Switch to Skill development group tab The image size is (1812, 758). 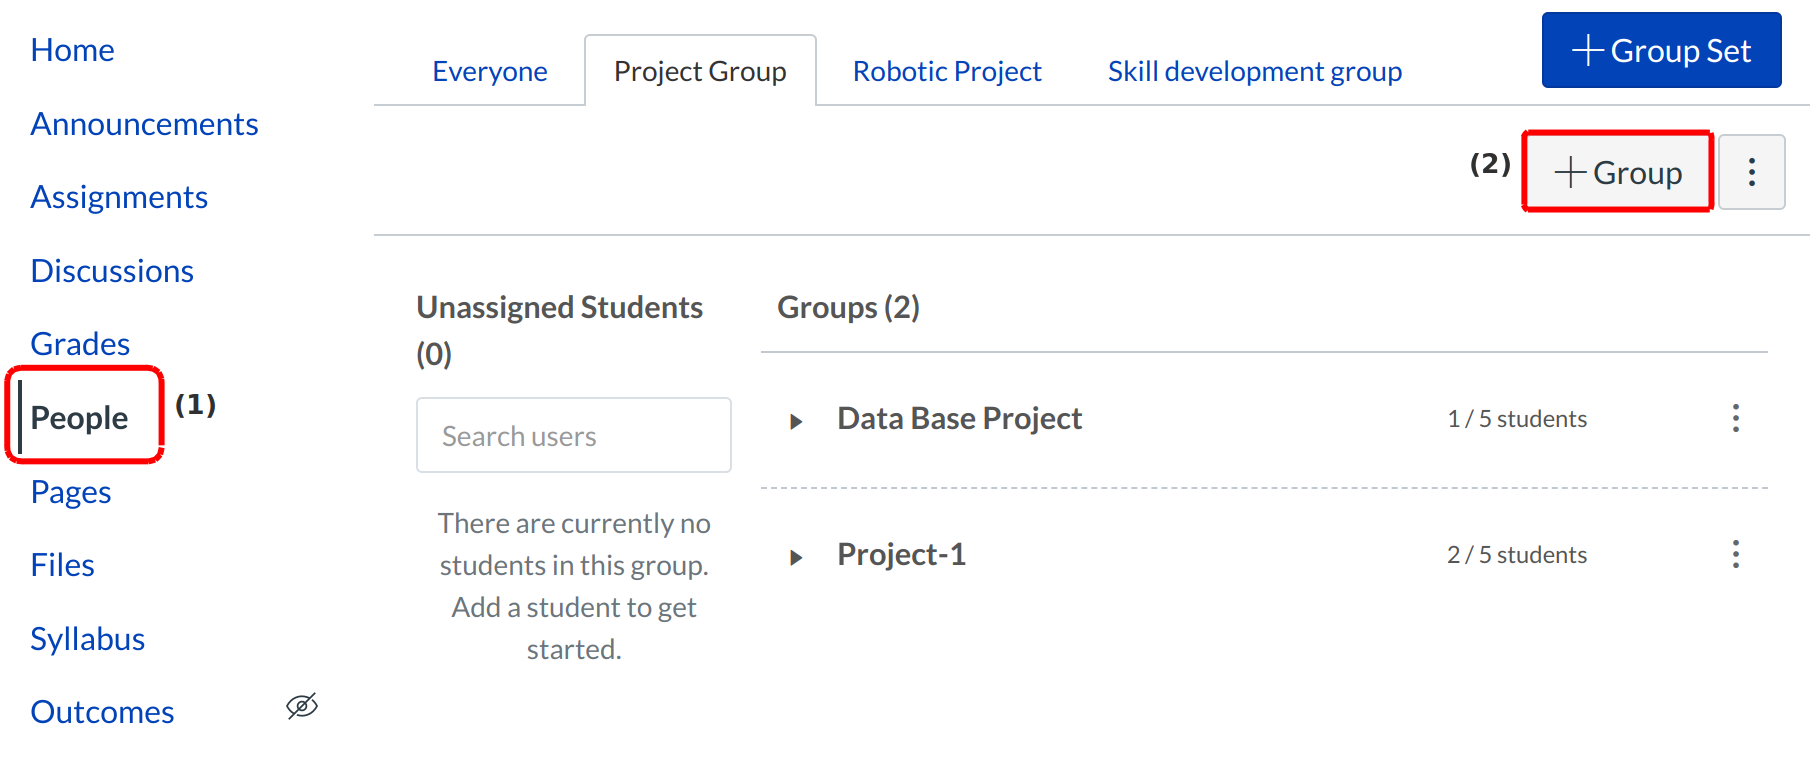pos(1254,72)
